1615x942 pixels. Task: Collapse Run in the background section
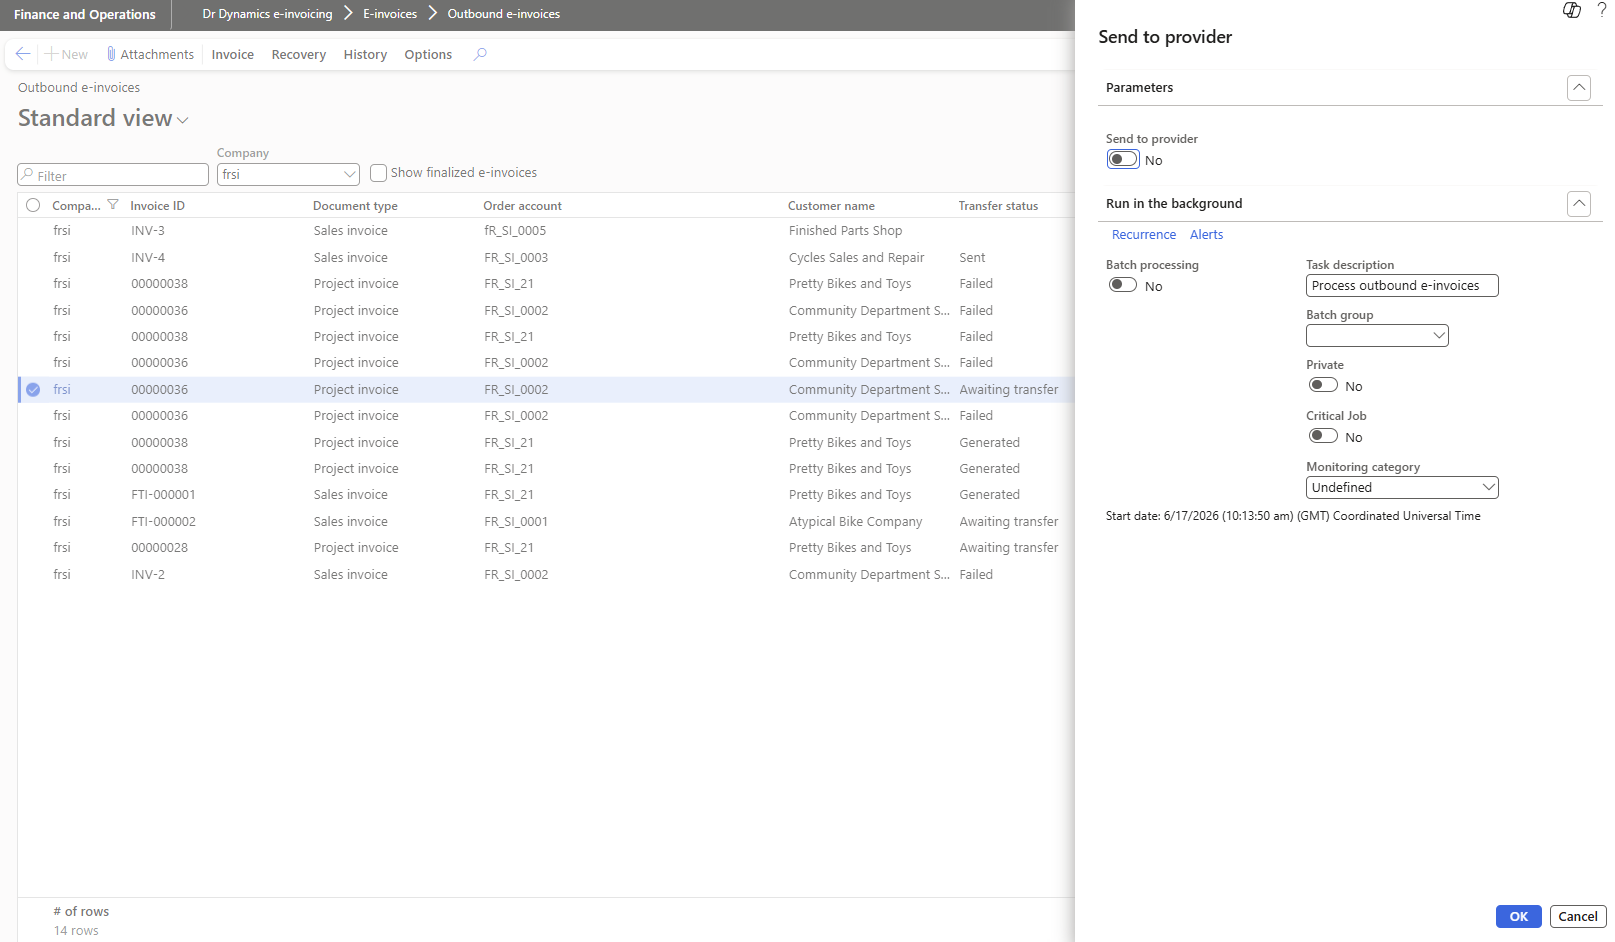pyautogui.click(x=1579, y=204)
